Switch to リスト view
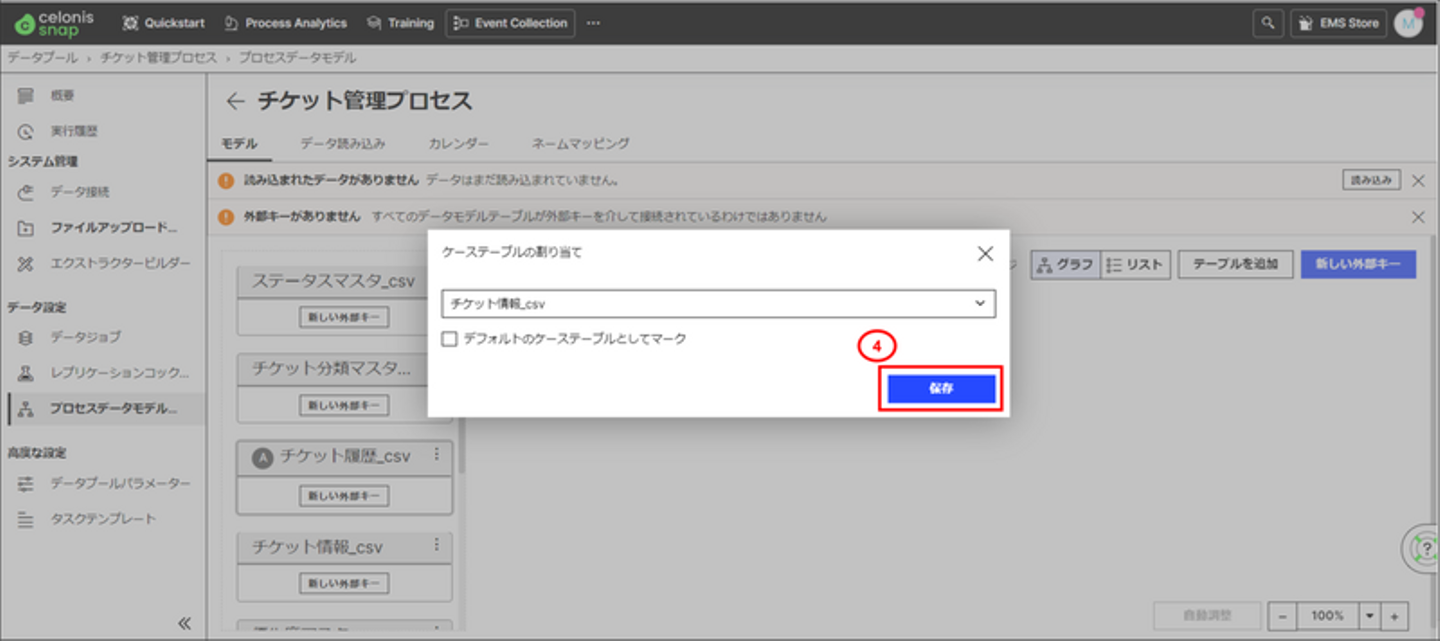1440x641 pixels. click(x=1136, y=265)
